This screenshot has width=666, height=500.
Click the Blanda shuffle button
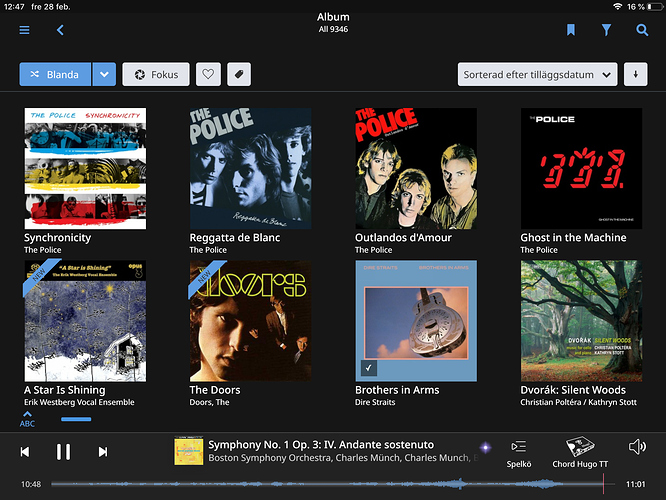pyautogui.click(x=55, y=74)
